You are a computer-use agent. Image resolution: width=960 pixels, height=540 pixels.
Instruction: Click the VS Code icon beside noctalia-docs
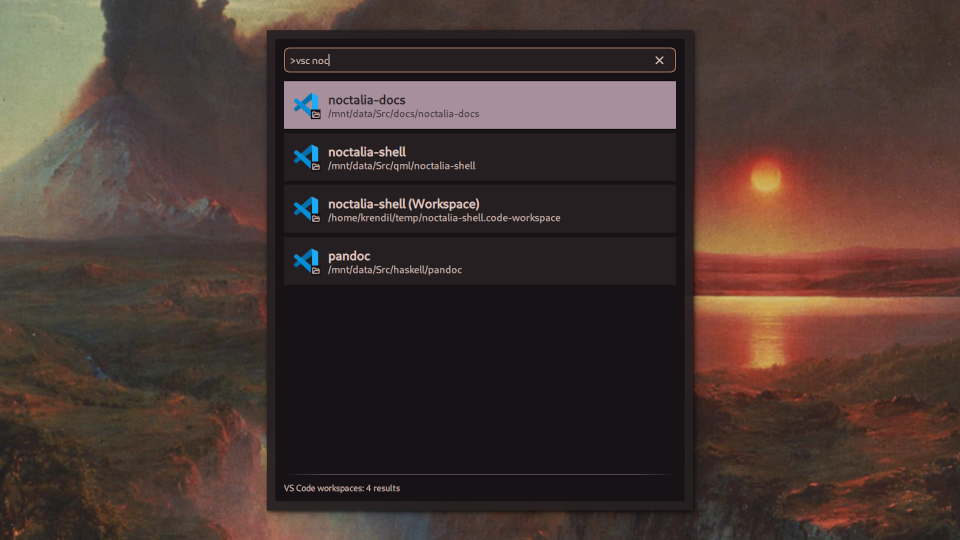pyautogui.click(x=307, y=105)
